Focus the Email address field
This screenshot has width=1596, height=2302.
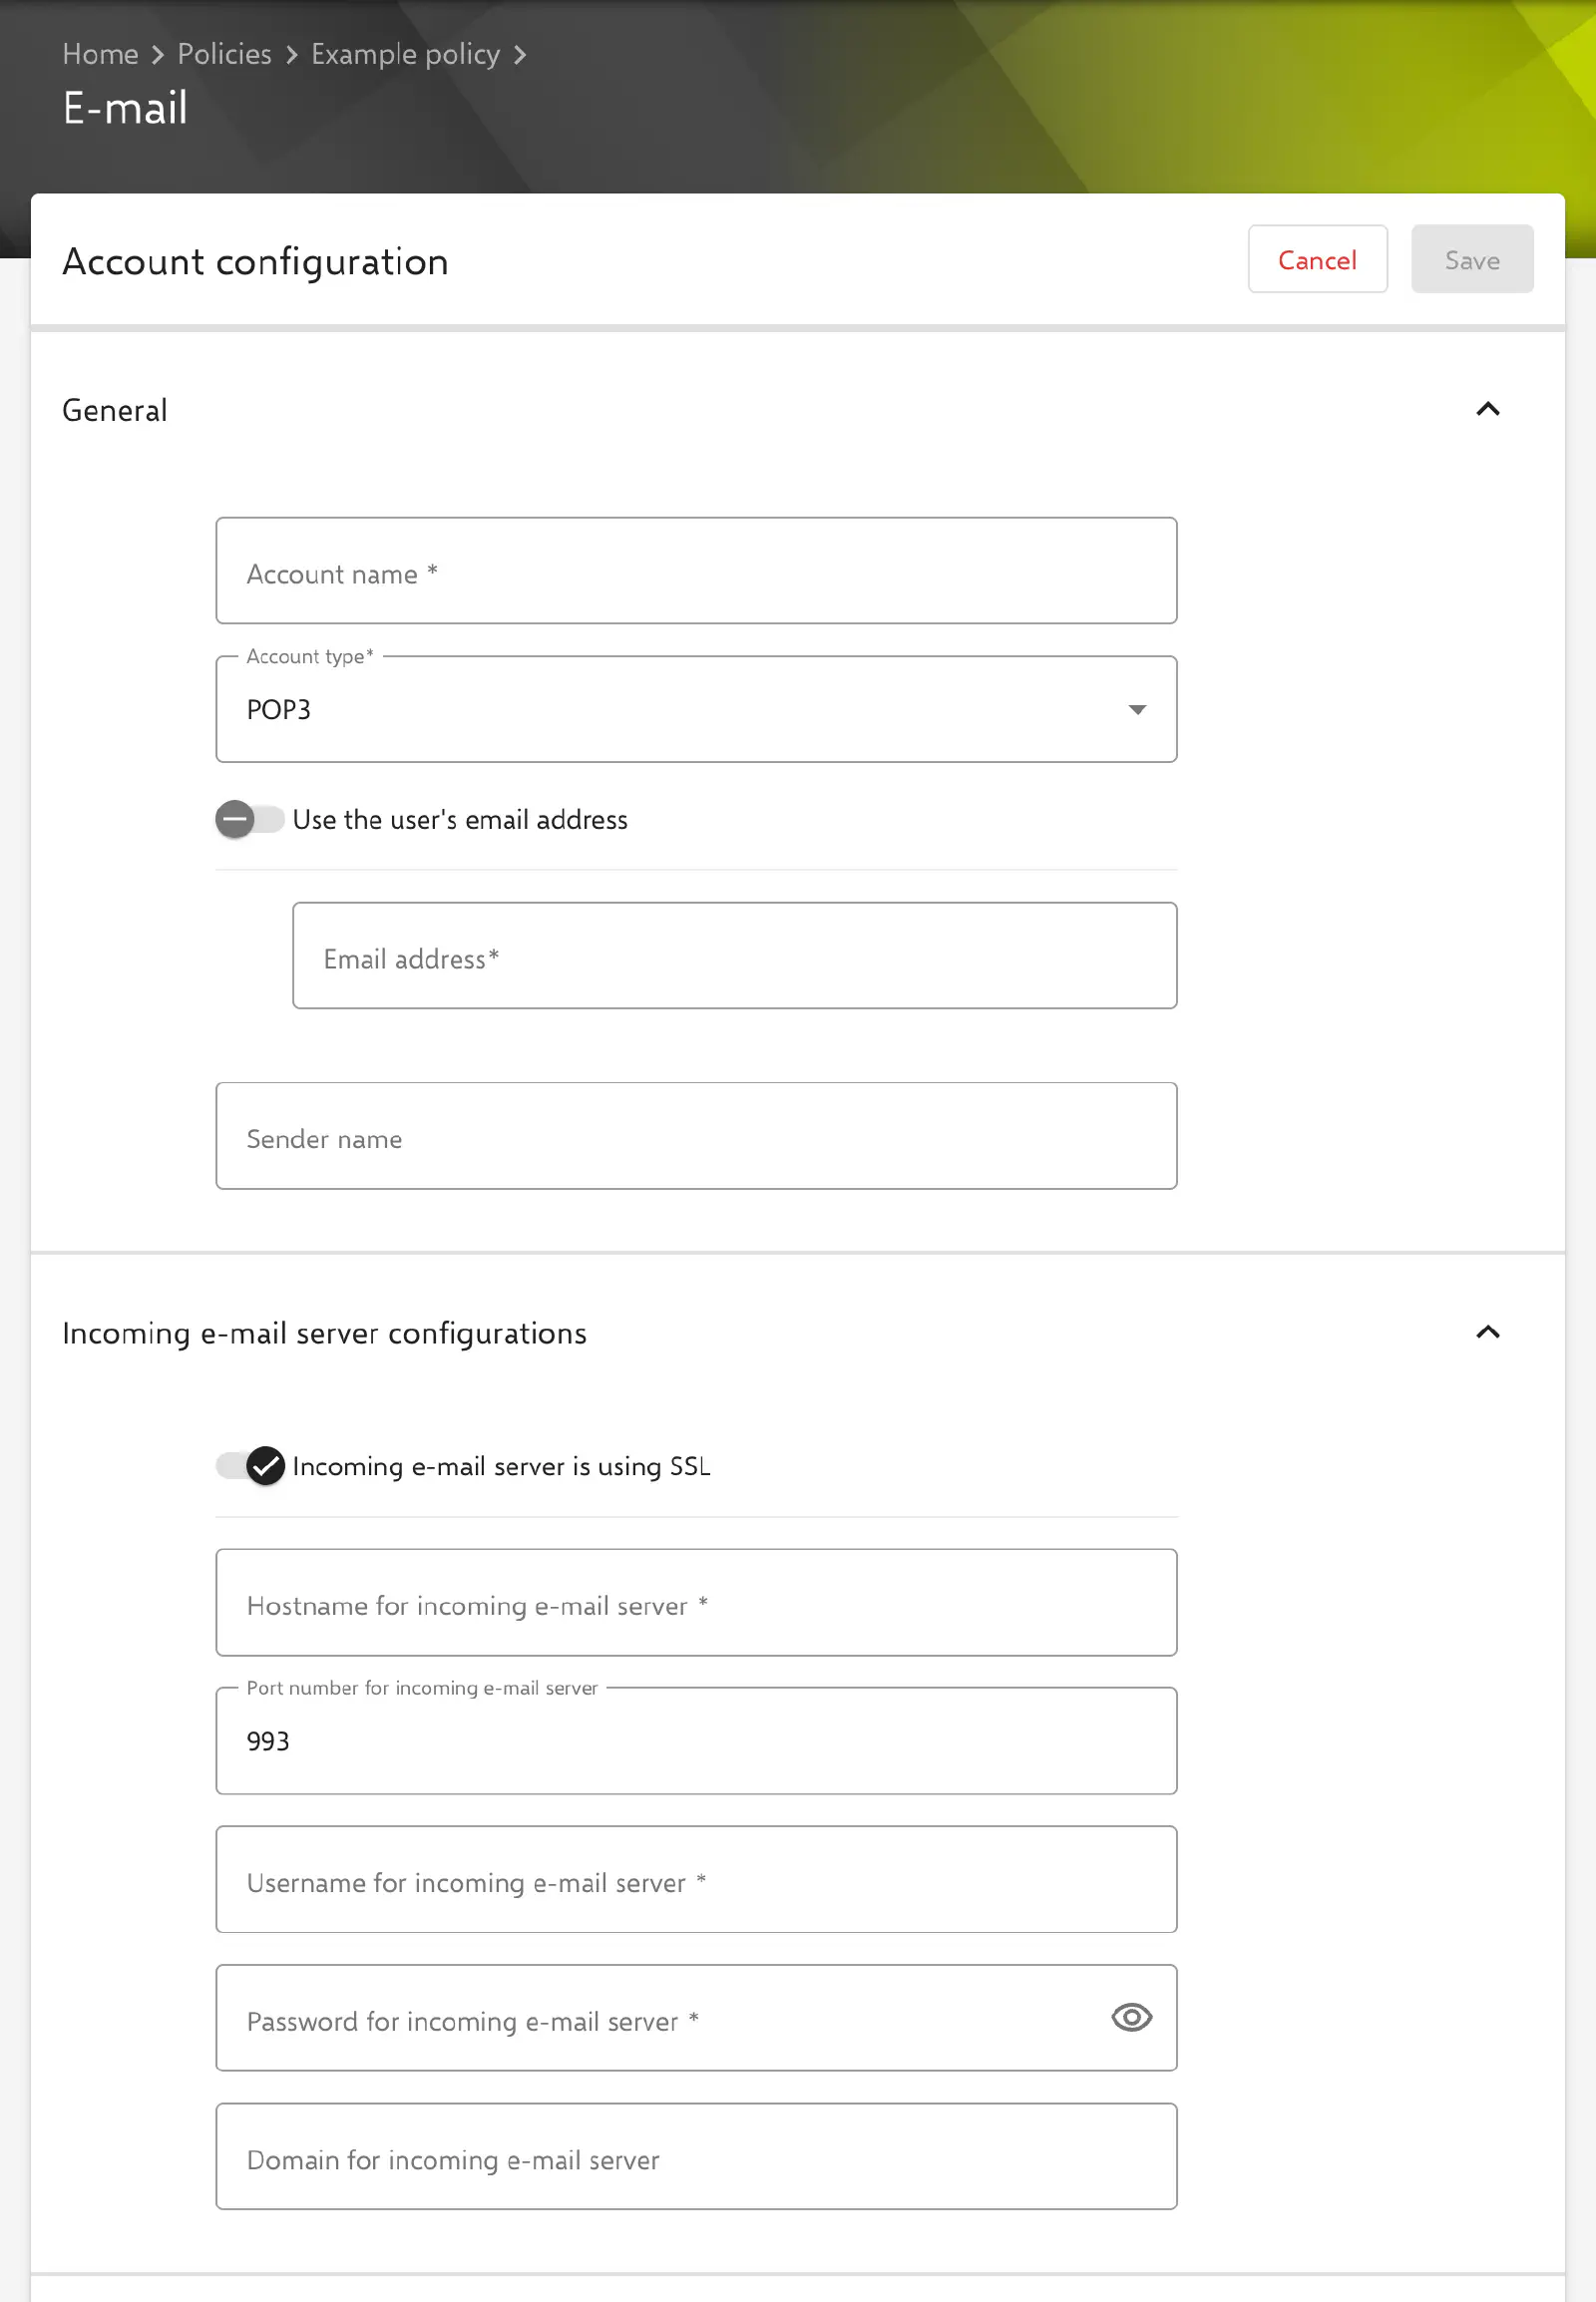(734, 956)
